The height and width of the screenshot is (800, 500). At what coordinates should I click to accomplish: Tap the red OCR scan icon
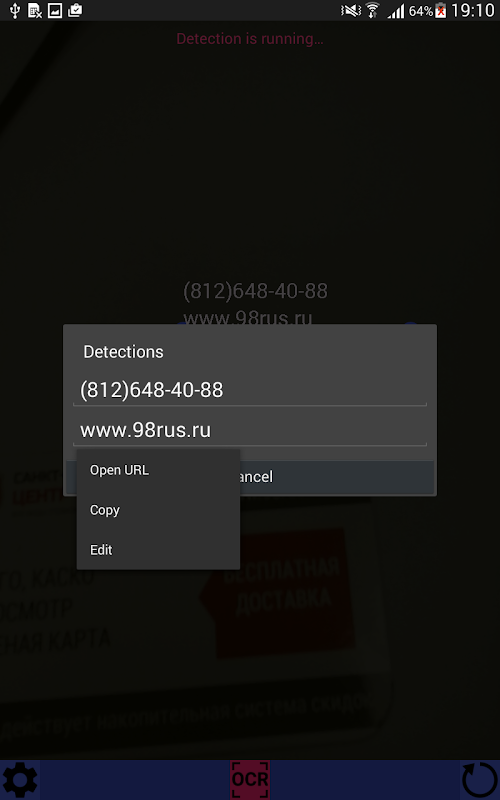[249, 780]
